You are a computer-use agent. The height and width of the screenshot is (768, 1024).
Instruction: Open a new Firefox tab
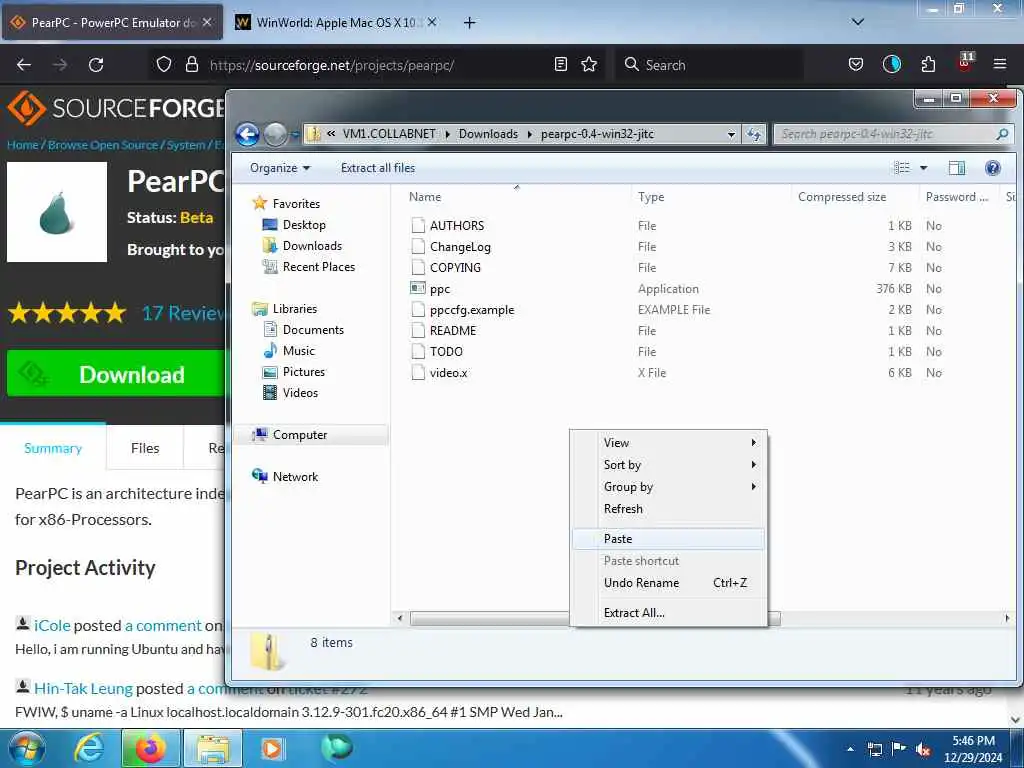(469, 22)
